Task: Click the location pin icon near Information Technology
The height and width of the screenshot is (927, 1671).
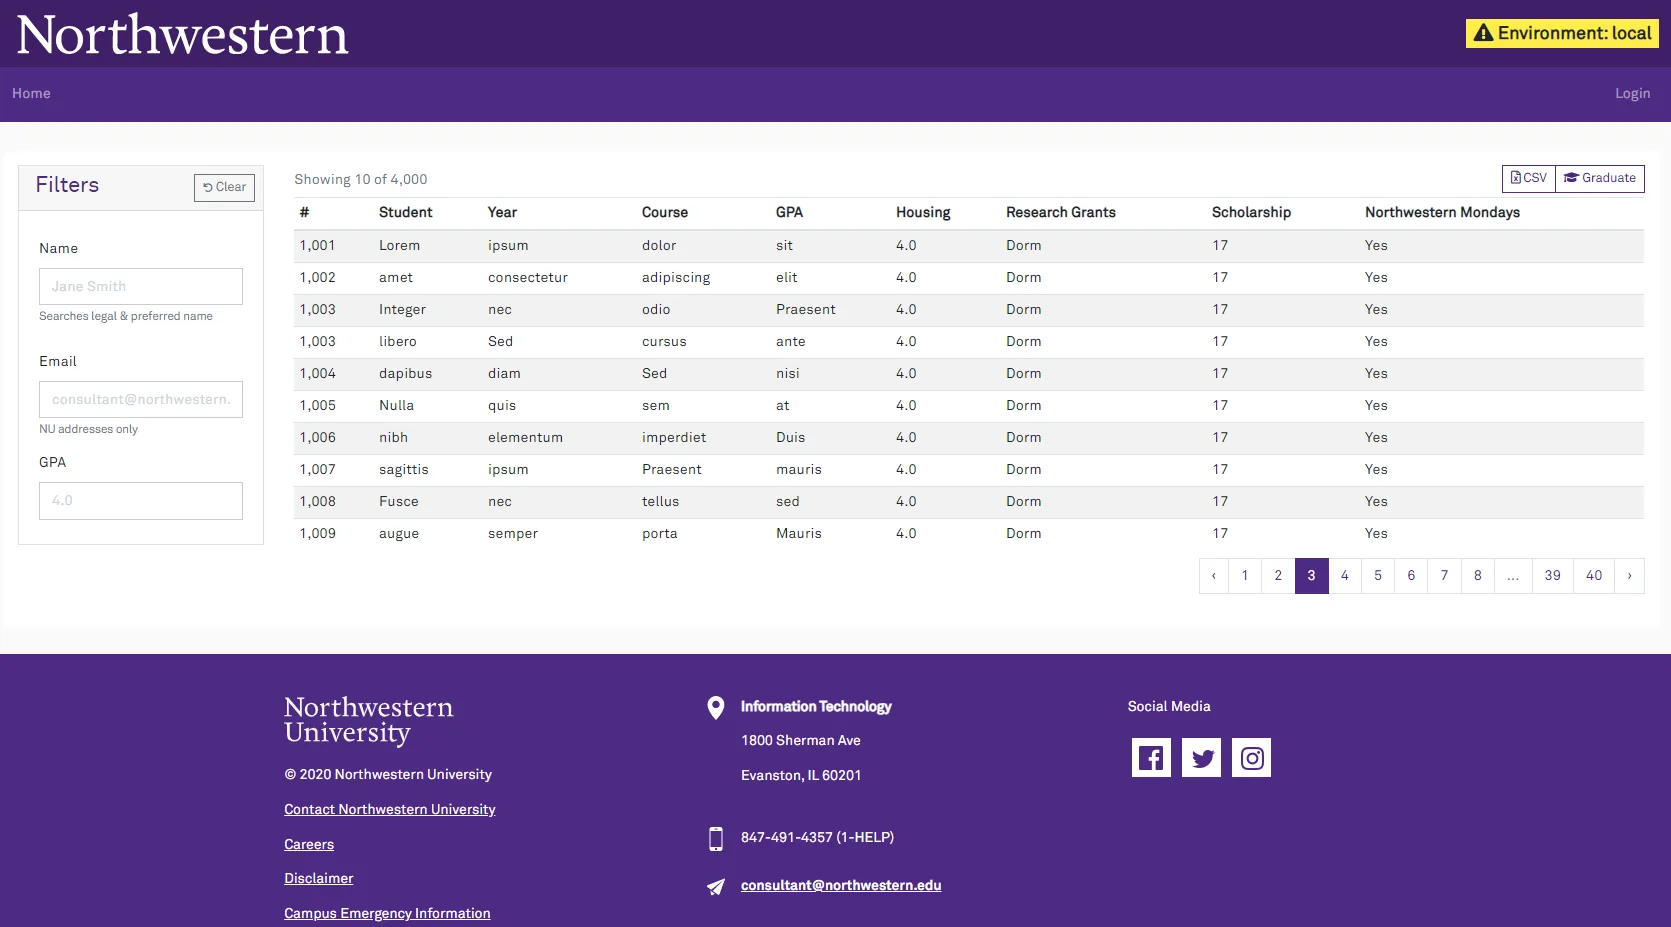Action: (x=715, y=707)
